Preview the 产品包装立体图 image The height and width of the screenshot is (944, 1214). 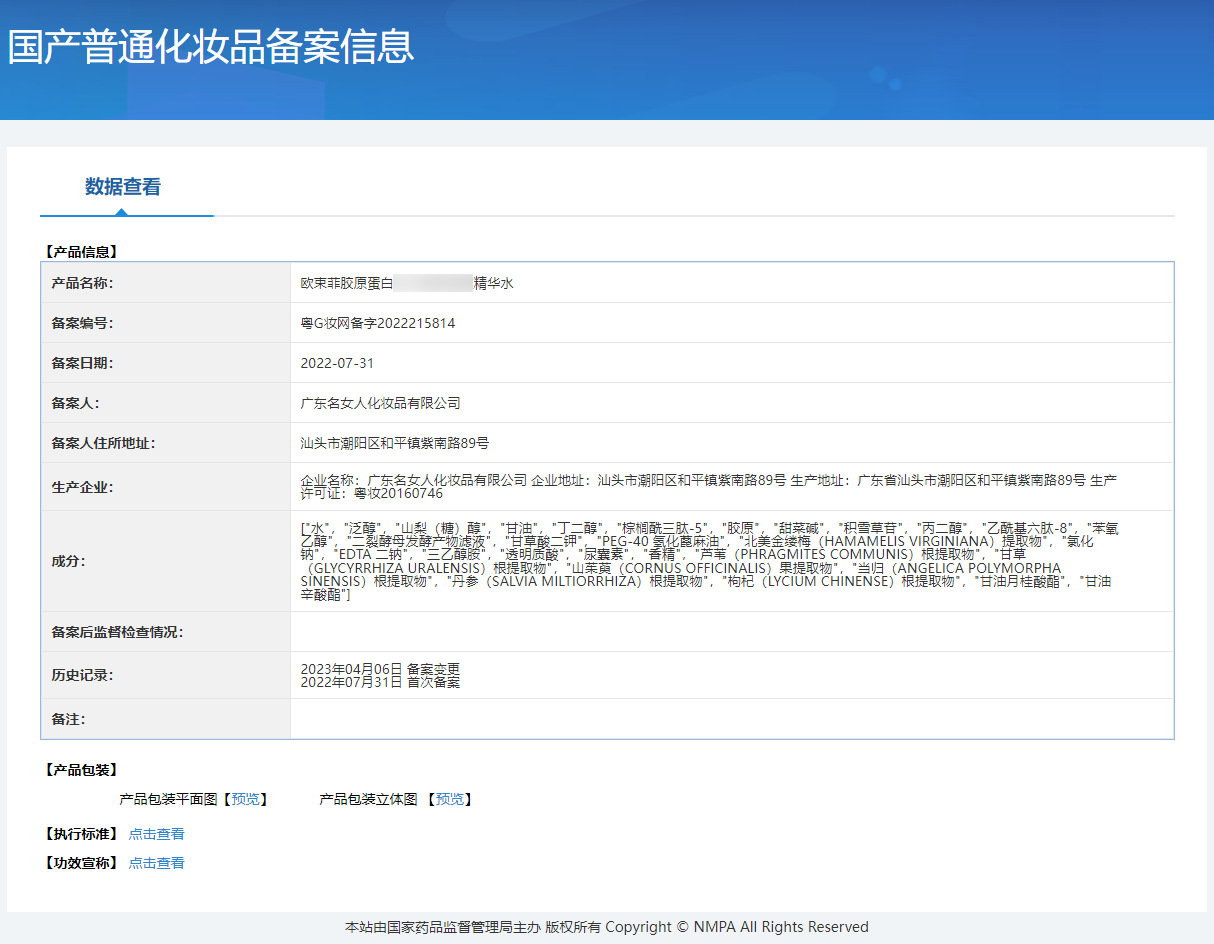[450, 799]
